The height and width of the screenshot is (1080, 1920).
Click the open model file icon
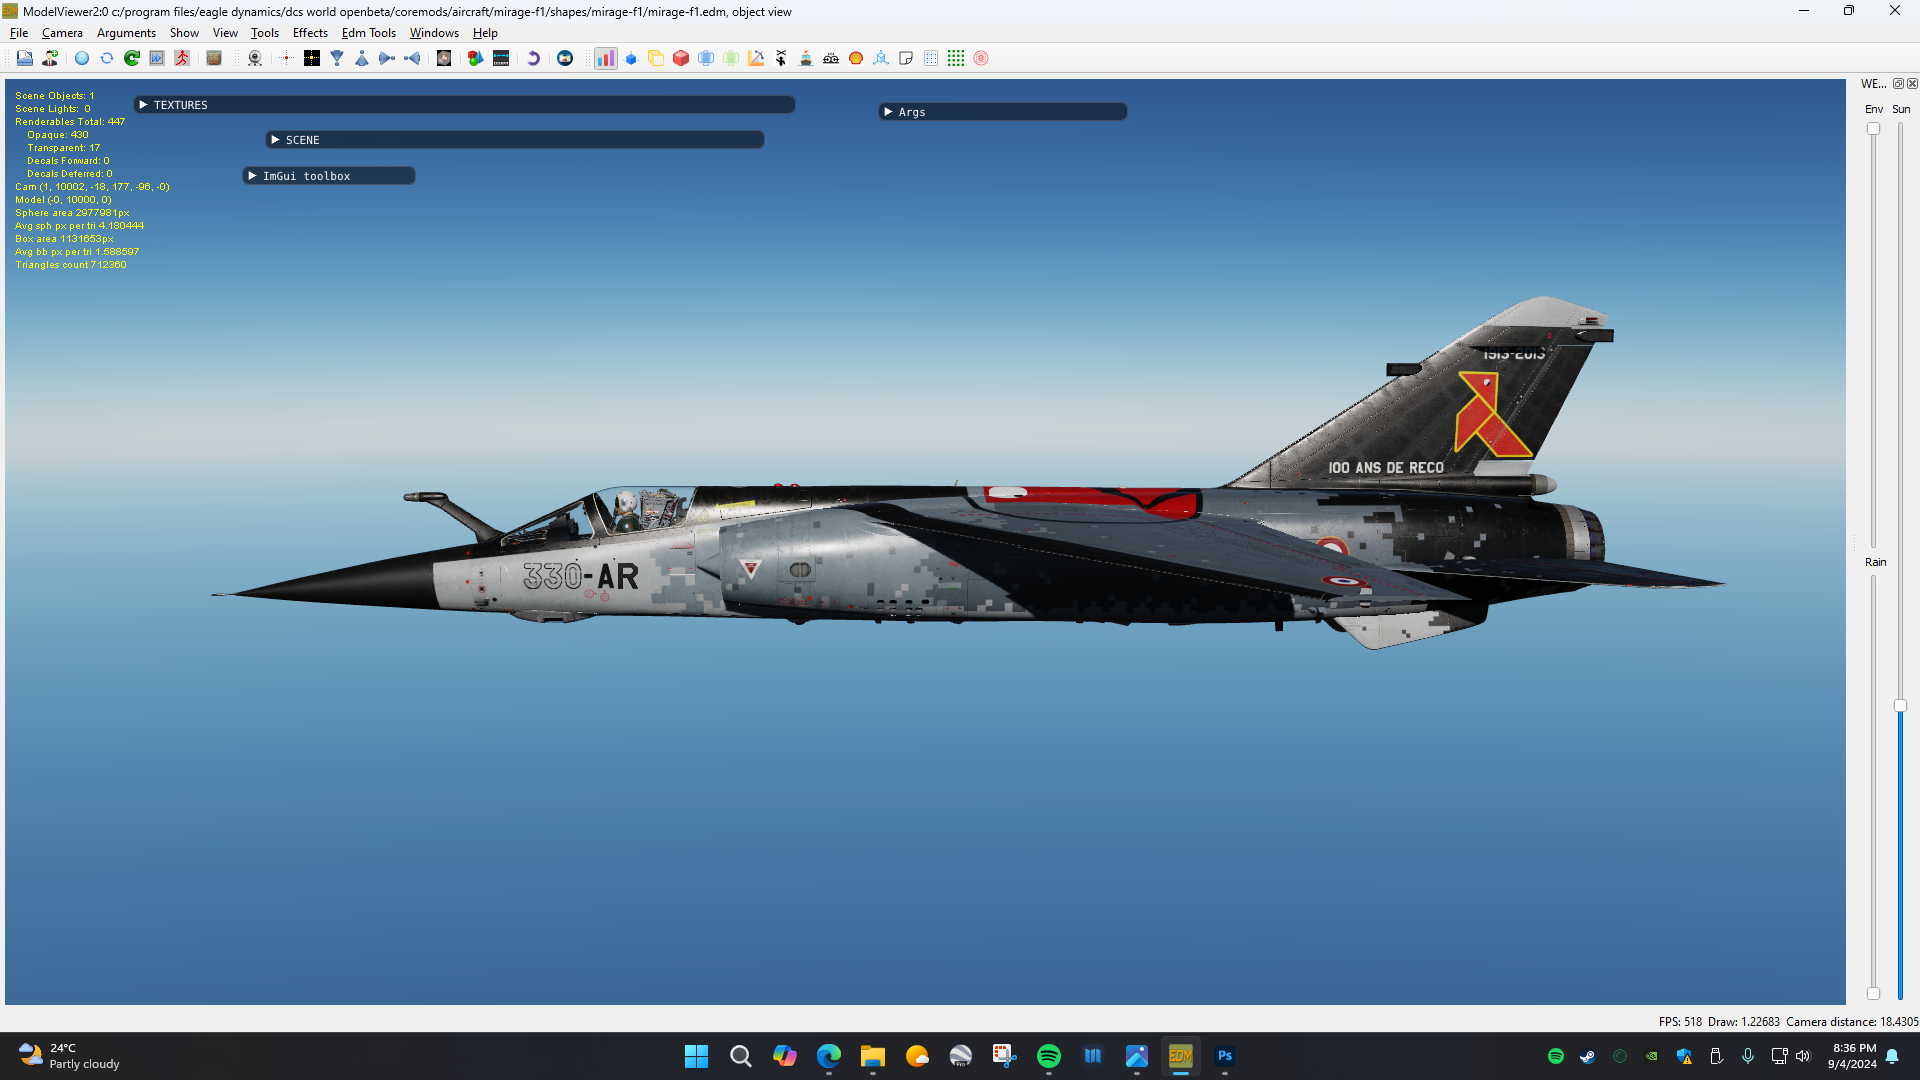tap(25, 58)
